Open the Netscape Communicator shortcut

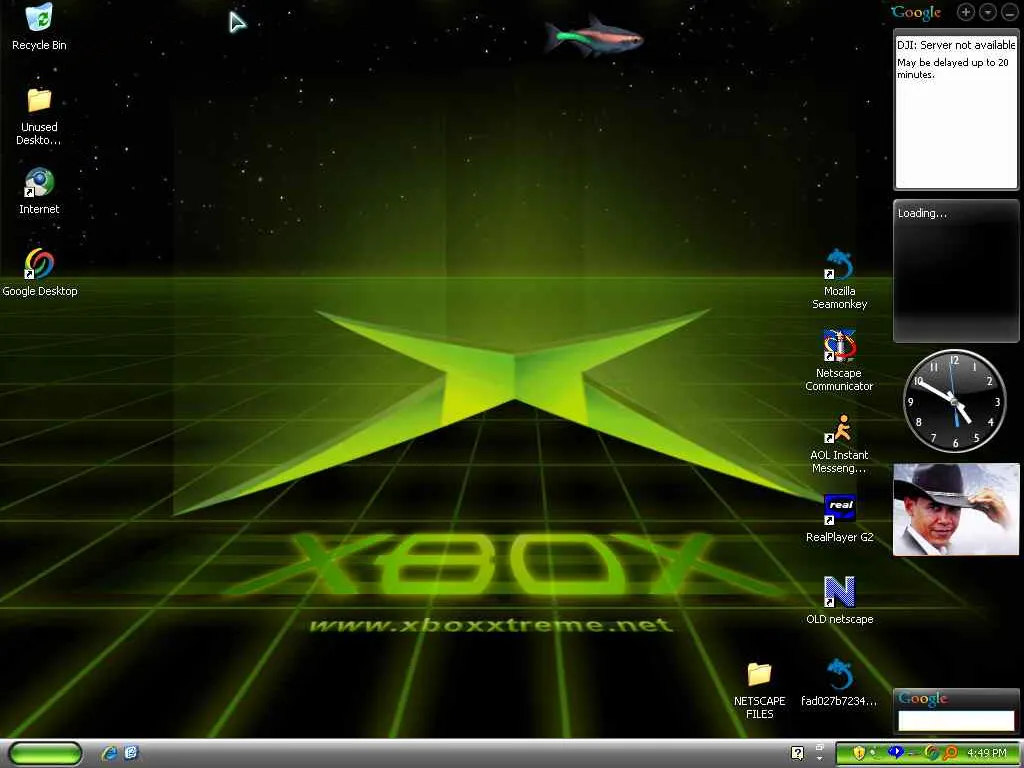[839, 360]
